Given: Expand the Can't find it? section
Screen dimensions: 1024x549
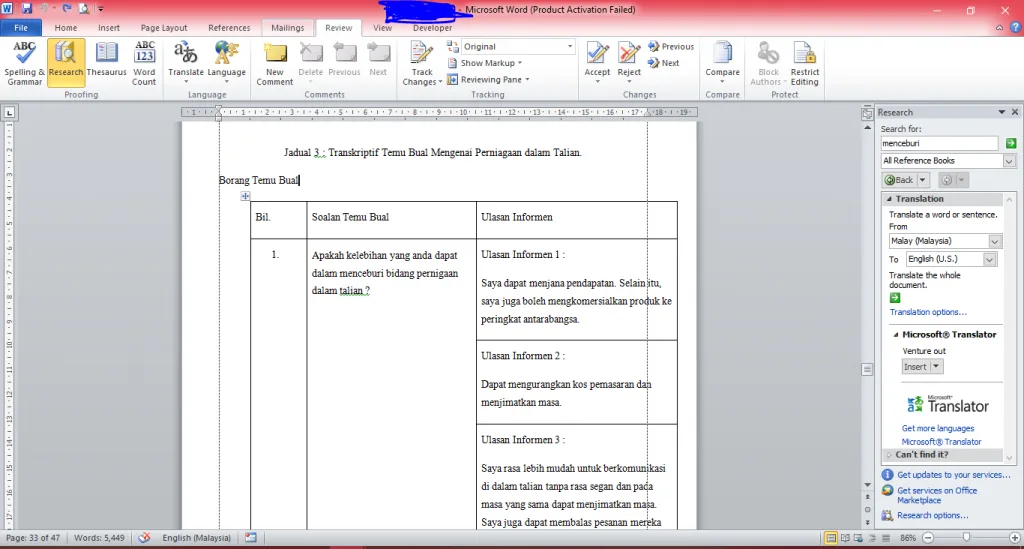Looking at the screenshot, I should [889, 454].
